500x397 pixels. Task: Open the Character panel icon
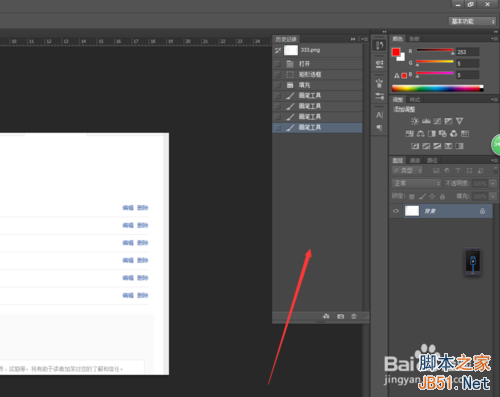tap(379, 115)
